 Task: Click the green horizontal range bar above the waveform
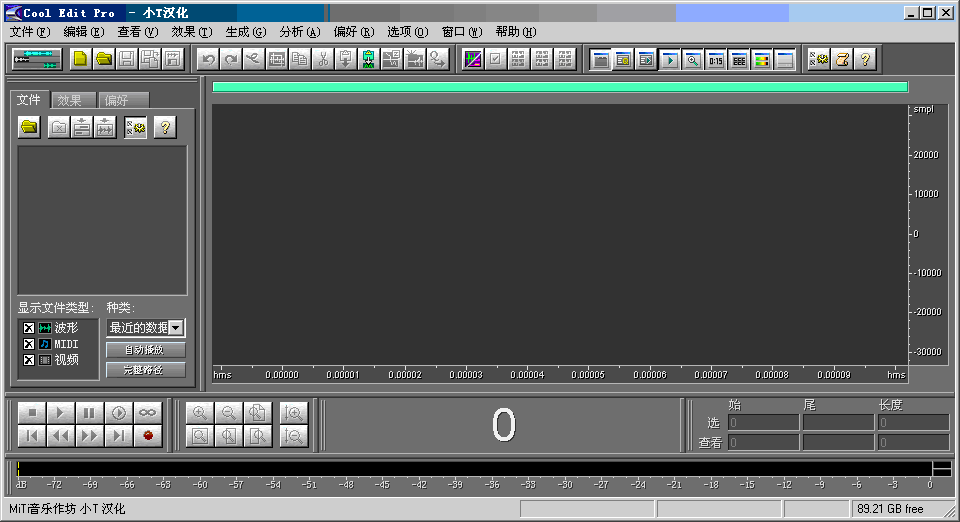pyautogui.click(x=560, y=87)
